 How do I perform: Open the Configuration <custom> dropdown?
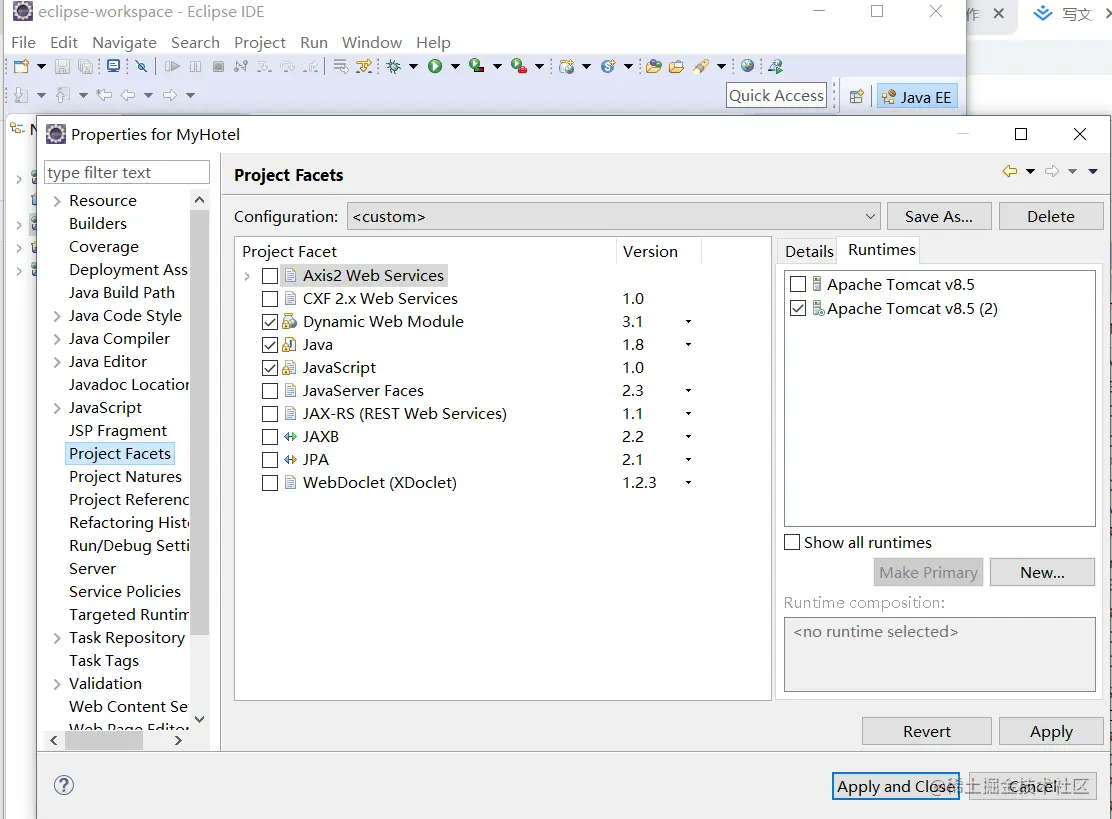pos(613,216)
